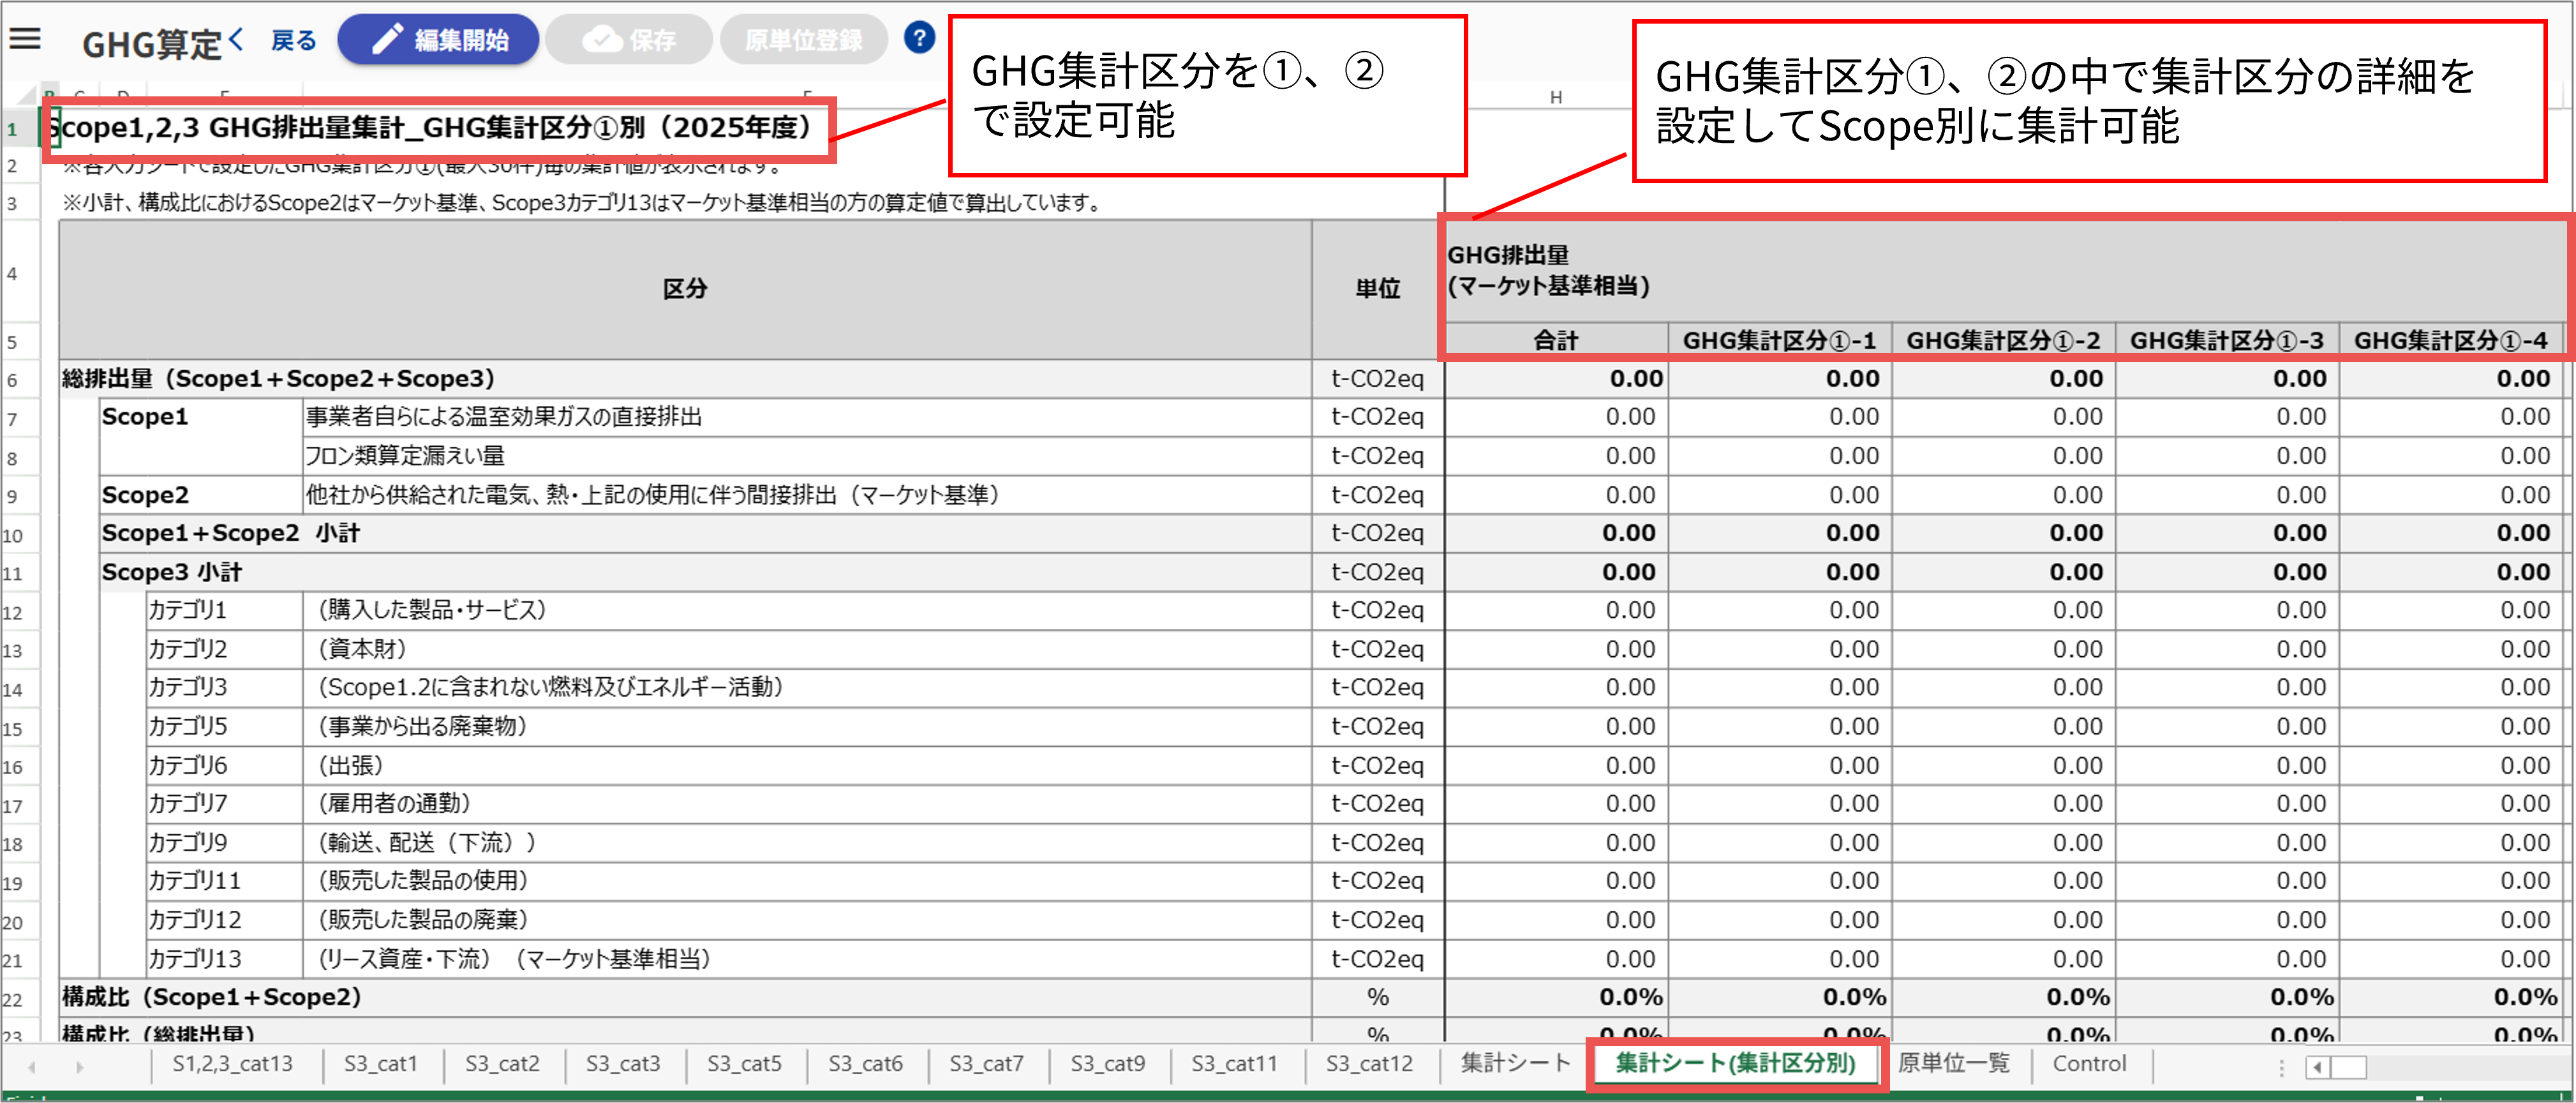2576x1103 pixels.
Task: Open the 原単位一覧 sheet tab
Action: pyautogui.click(x=1953, y=1063)
